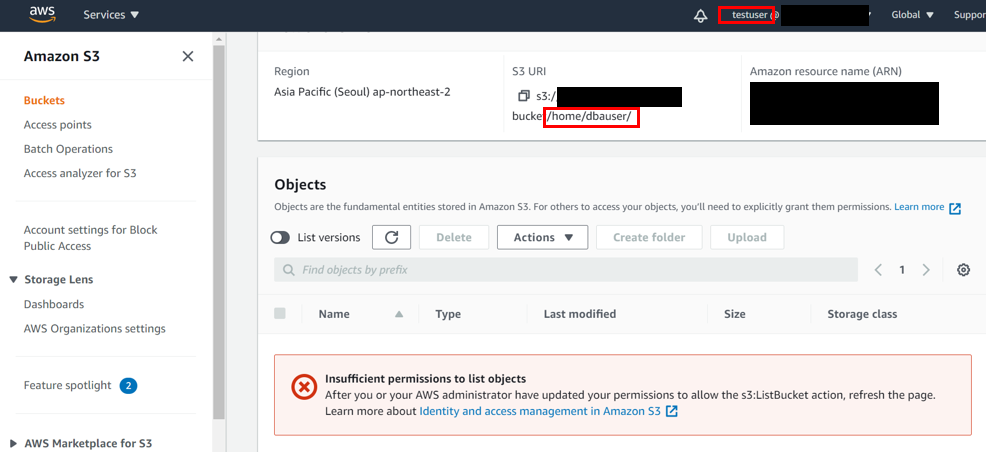
Task: Click the red error icon
Action: pyautogui.click(x=304, y=388)
